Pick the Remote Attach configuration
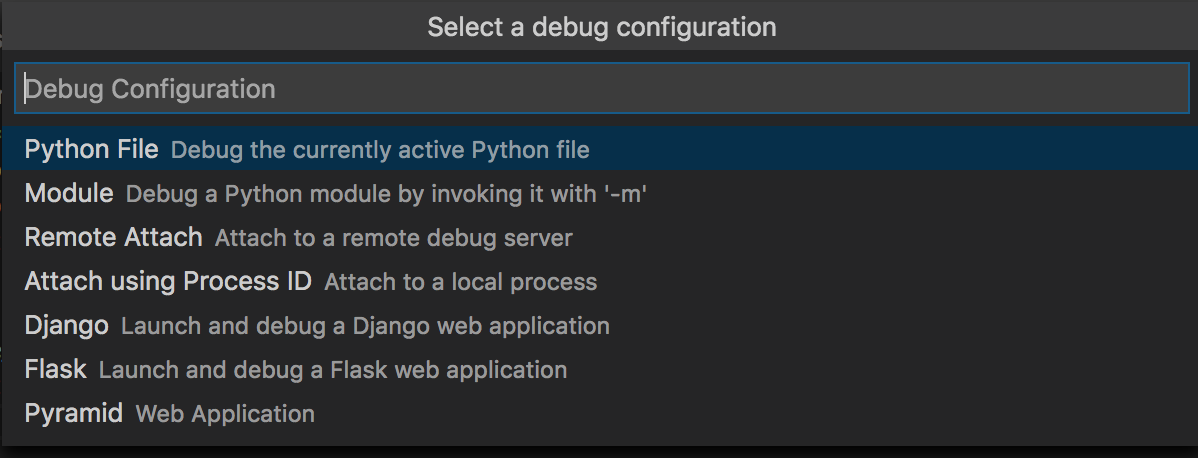The height and width of the screenshot is (458, 1198). pos(113,238)
